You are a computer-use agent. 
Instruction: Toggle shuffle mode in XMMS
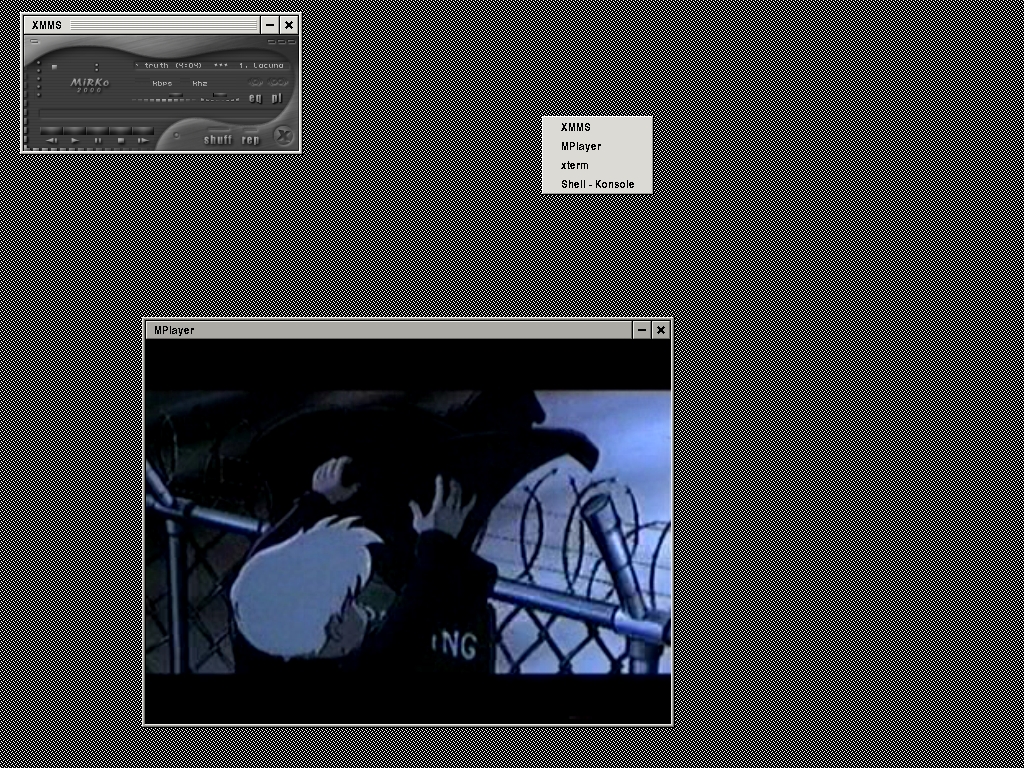click(217, 139)
